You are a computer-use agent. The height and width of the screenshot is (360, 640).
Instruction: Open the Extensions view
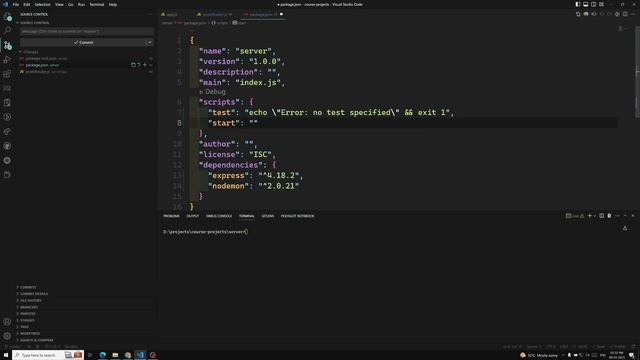pos(7,74)
